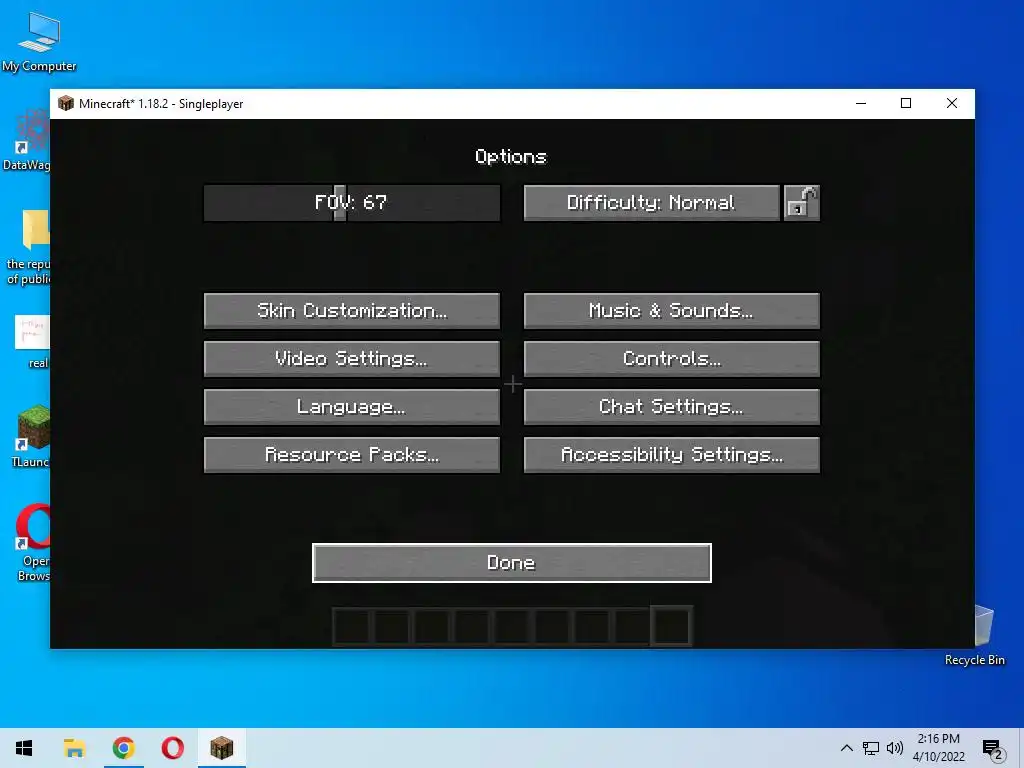The width and height of the screenshot is (1024, 768).
Task: Select the last hotbar slot
Action: 671,626
